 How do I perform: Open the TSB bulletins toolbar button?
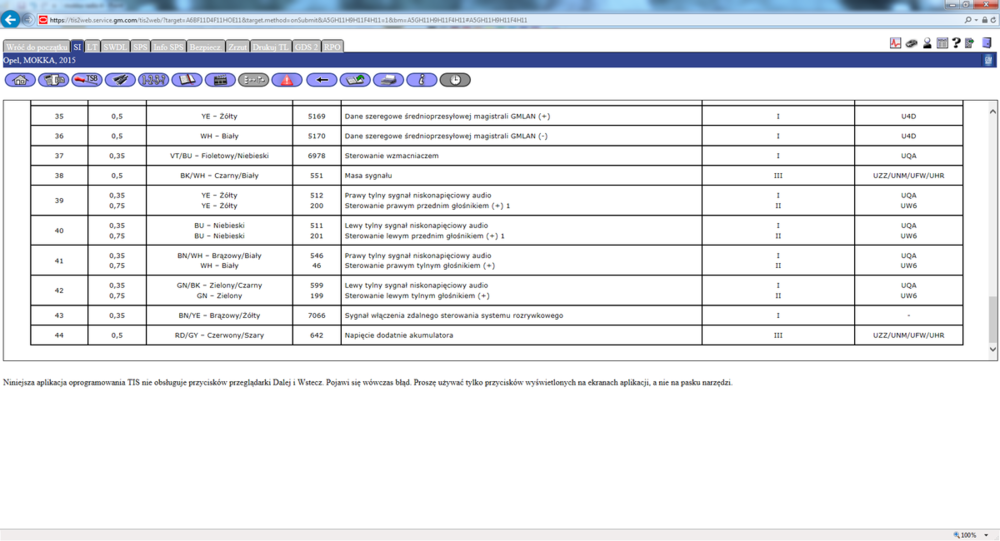click(x=87, y=80)
